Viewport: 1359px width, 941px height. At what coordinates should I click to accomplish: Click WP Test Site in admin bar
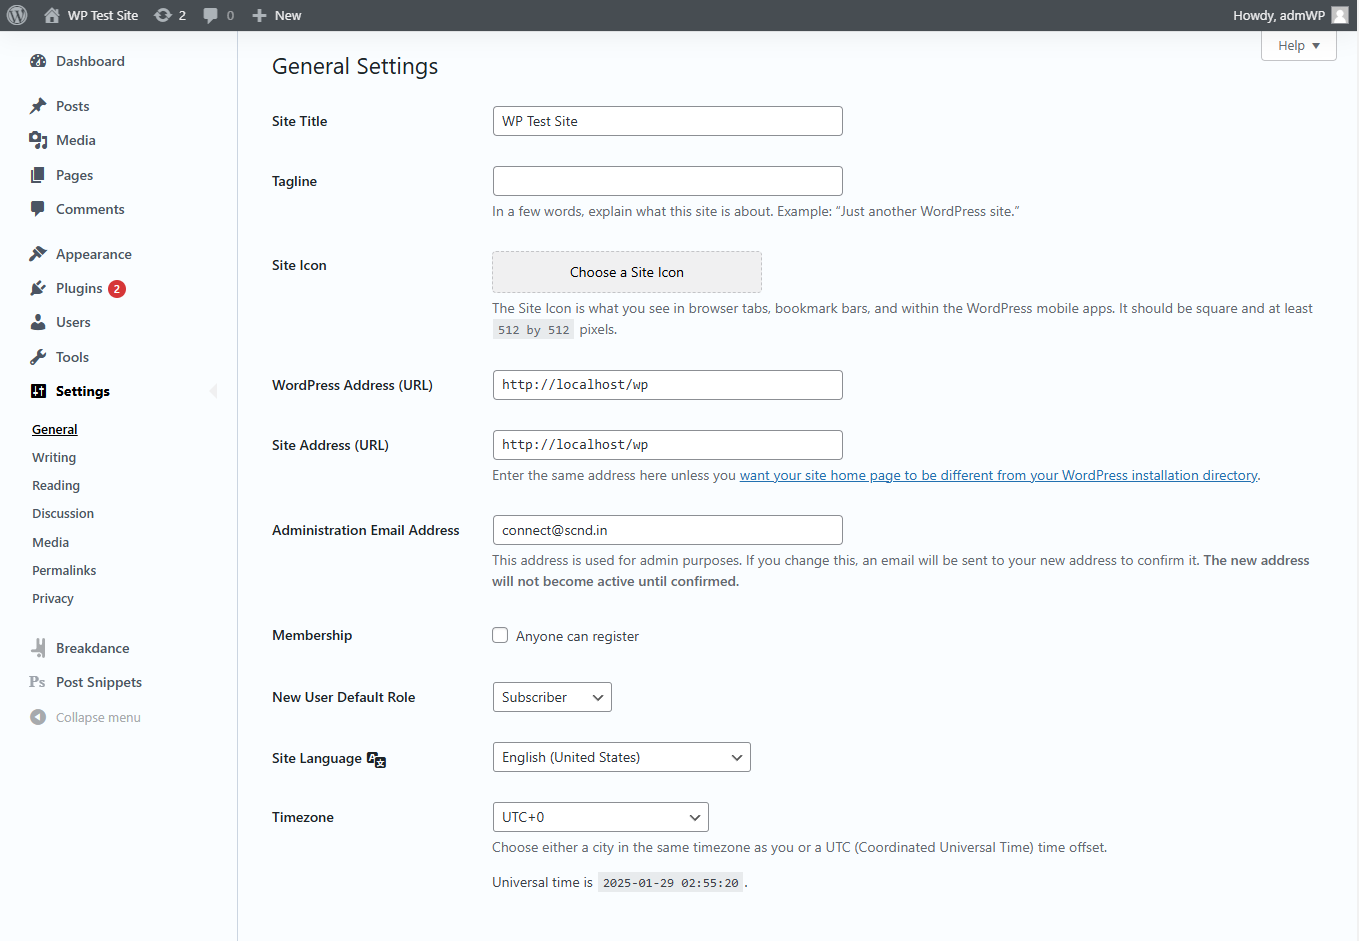(103, 15)
